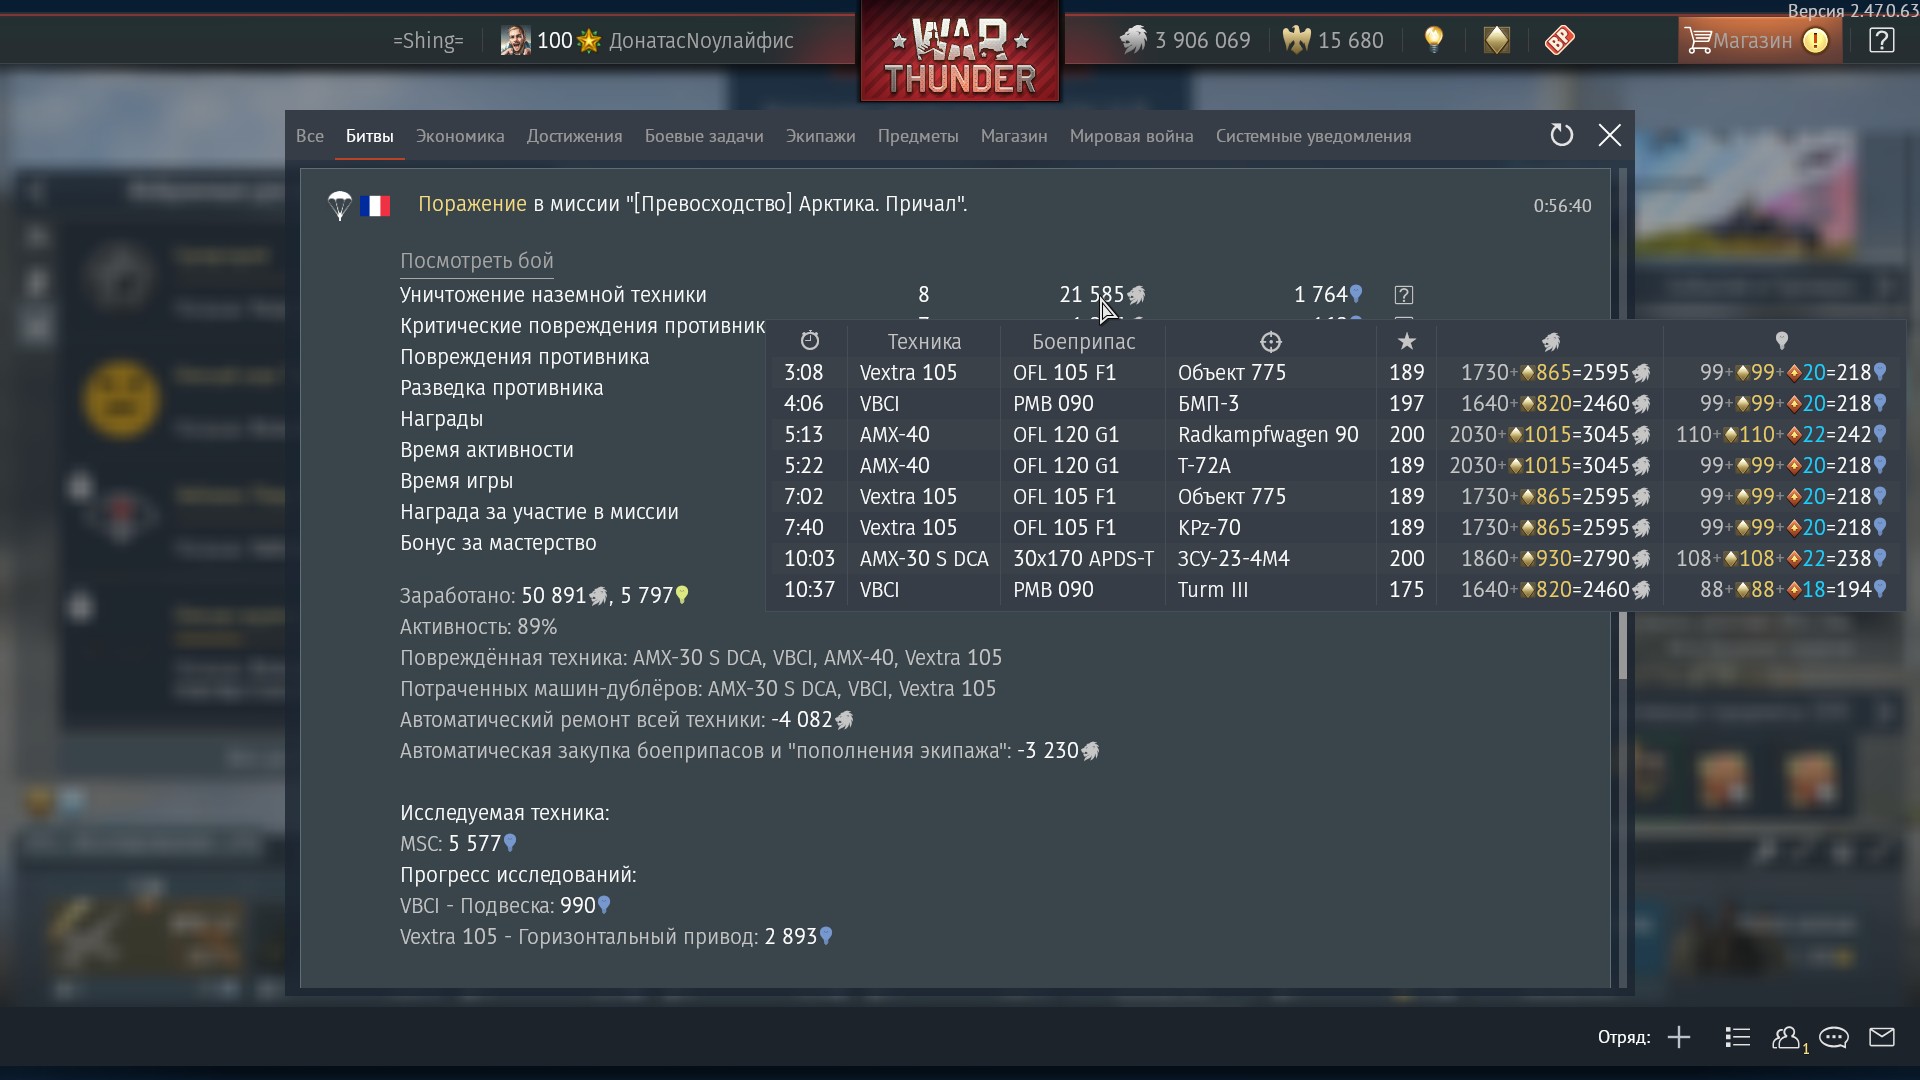Click the squad list icon

click(x=1738, y=1037)
